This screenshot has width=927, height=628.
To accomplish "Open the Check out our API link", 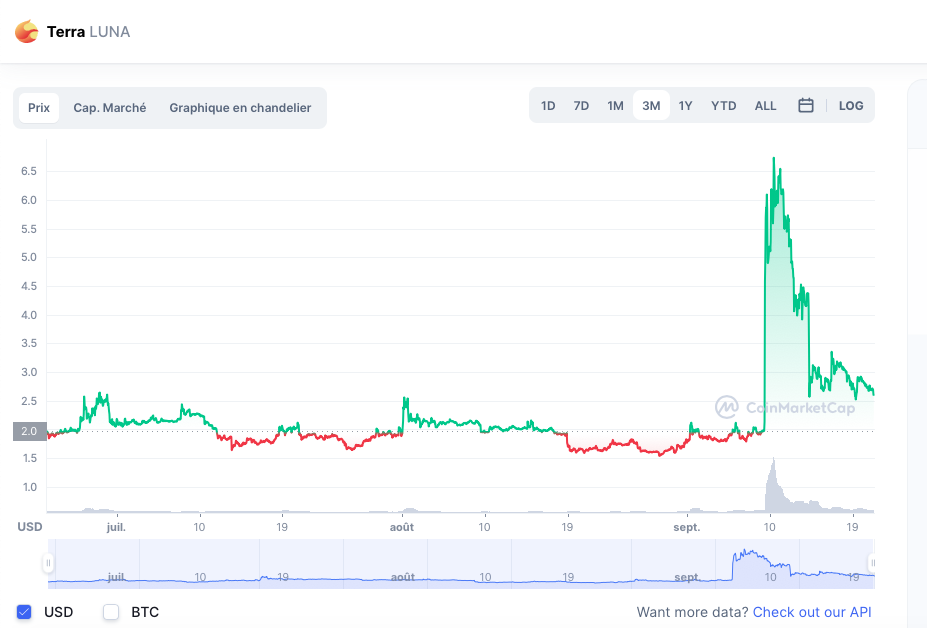I will pos(812,612).
